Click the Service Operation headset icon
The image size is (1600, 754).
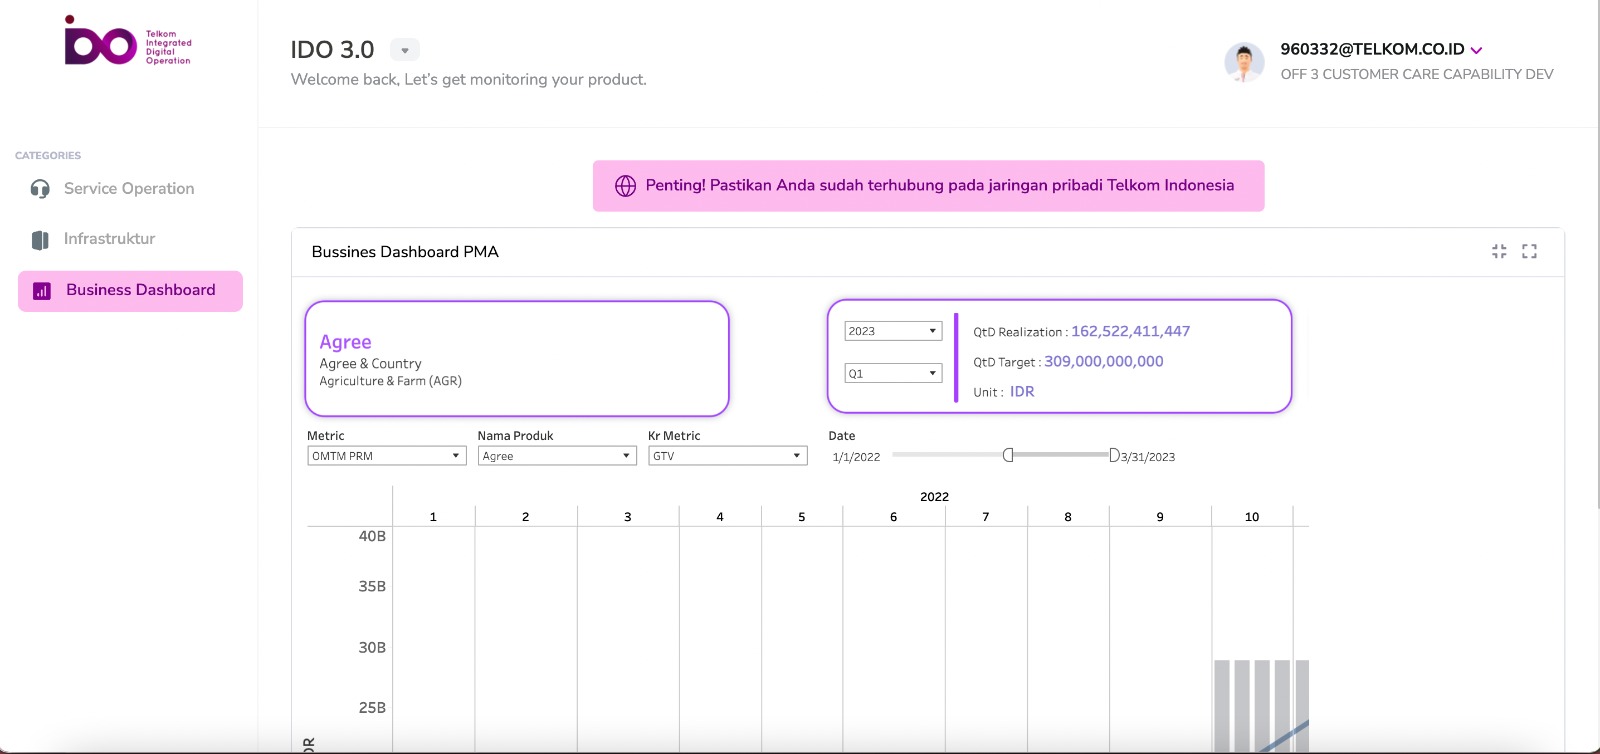pyautogui.click(x=40, y=189)
